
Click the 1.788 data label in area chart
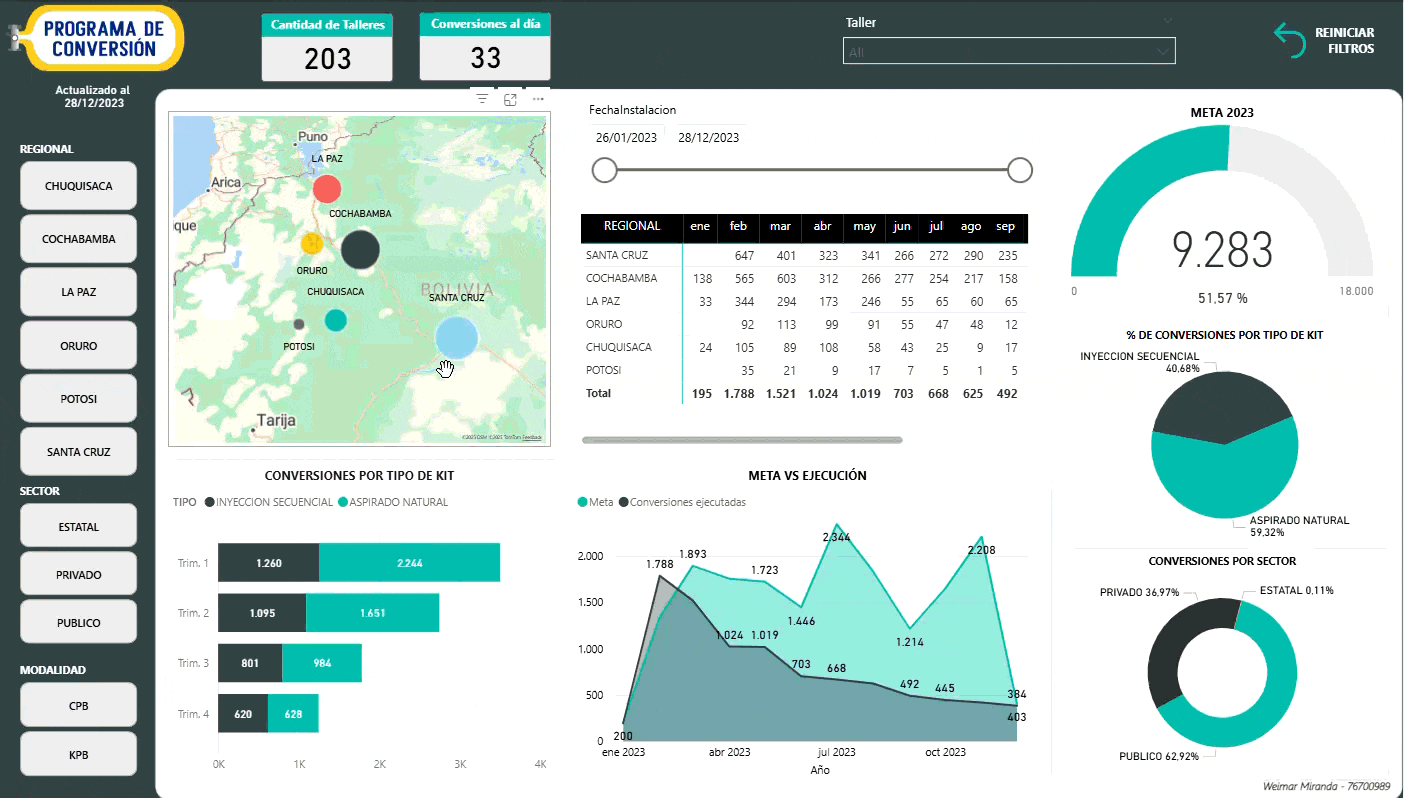click(x=660, y=564)
